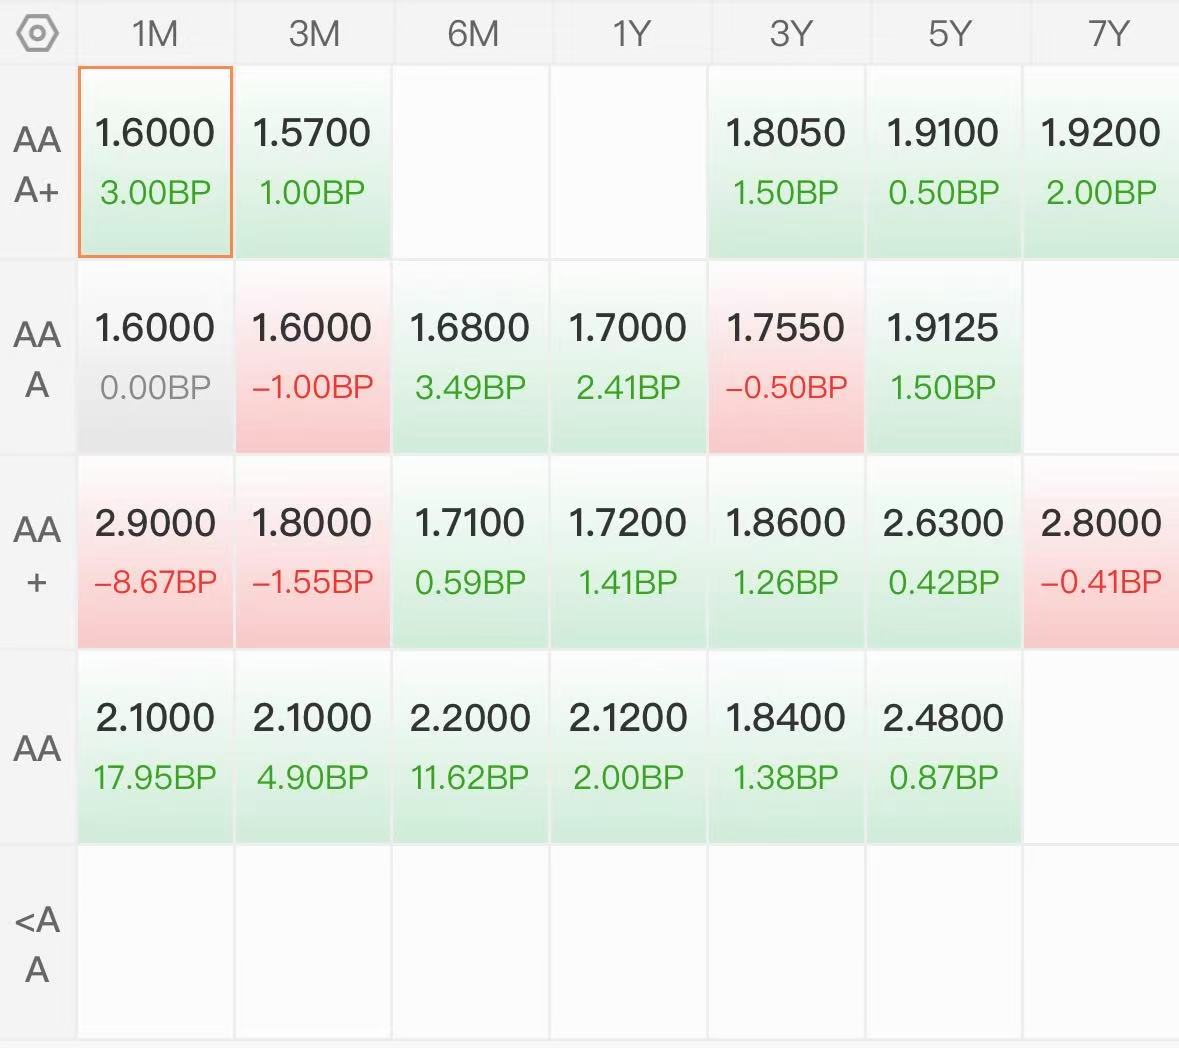Open highlighted AAA+ 1M cell 1.6000

[x=156, y=162]
